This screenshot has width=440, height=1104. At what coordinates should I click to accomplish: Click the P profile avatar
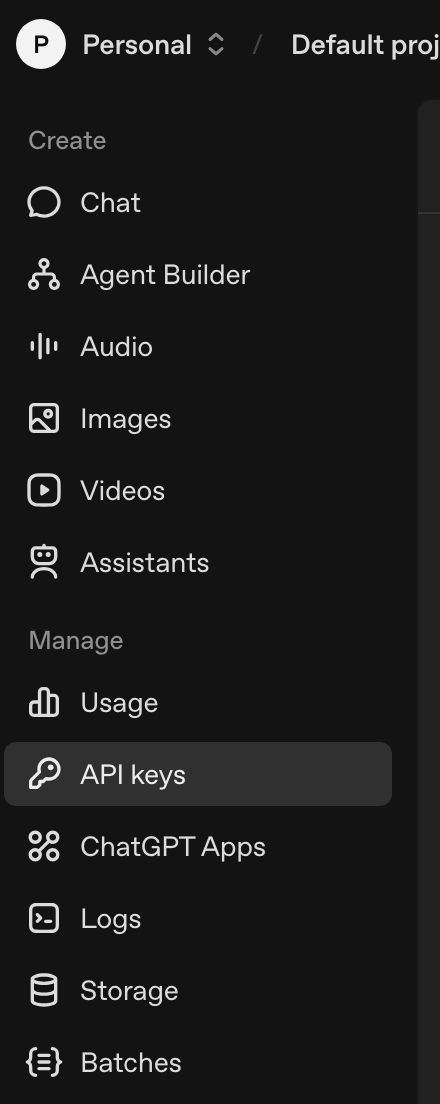tap(41, 44)
